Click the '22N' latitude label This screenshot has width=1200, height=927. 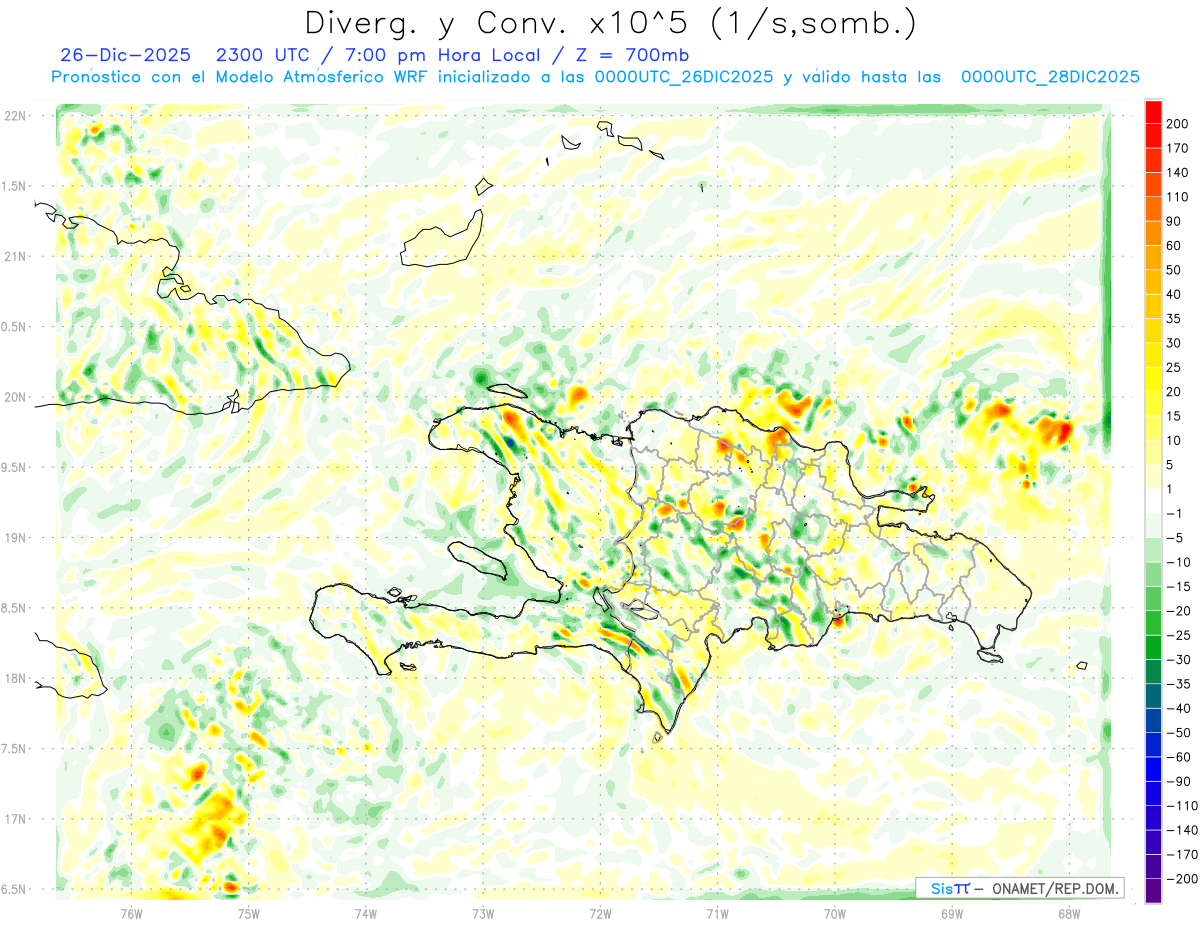(x=14, y=116)
